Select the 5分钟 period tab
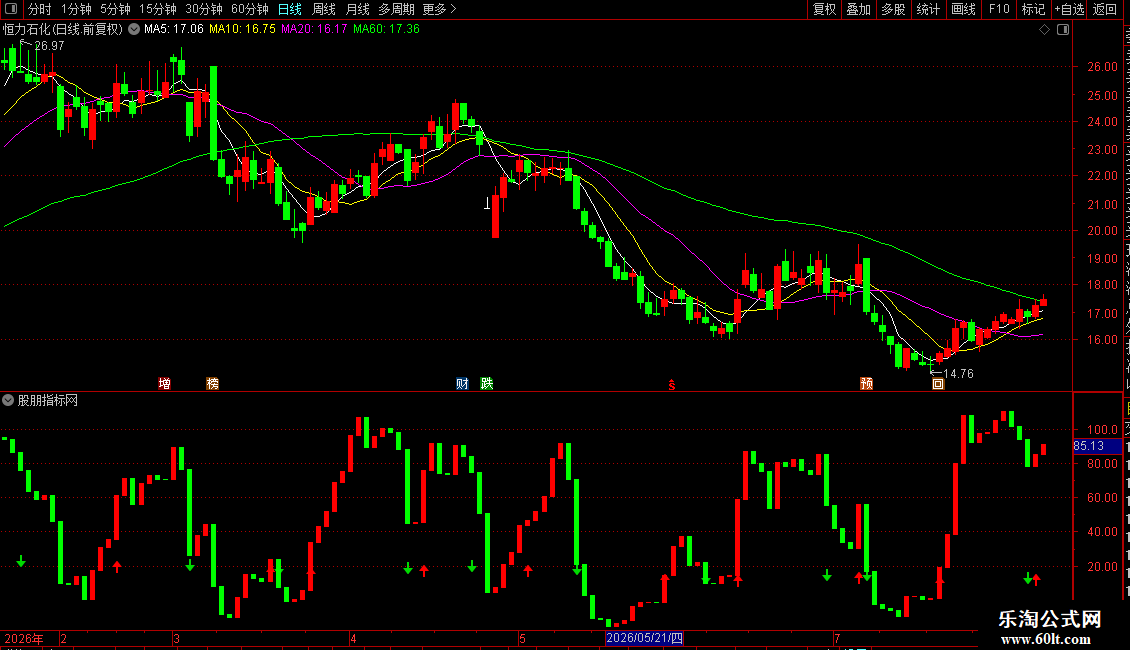This screenshot has height=650, width=1130. click(115, 9)
